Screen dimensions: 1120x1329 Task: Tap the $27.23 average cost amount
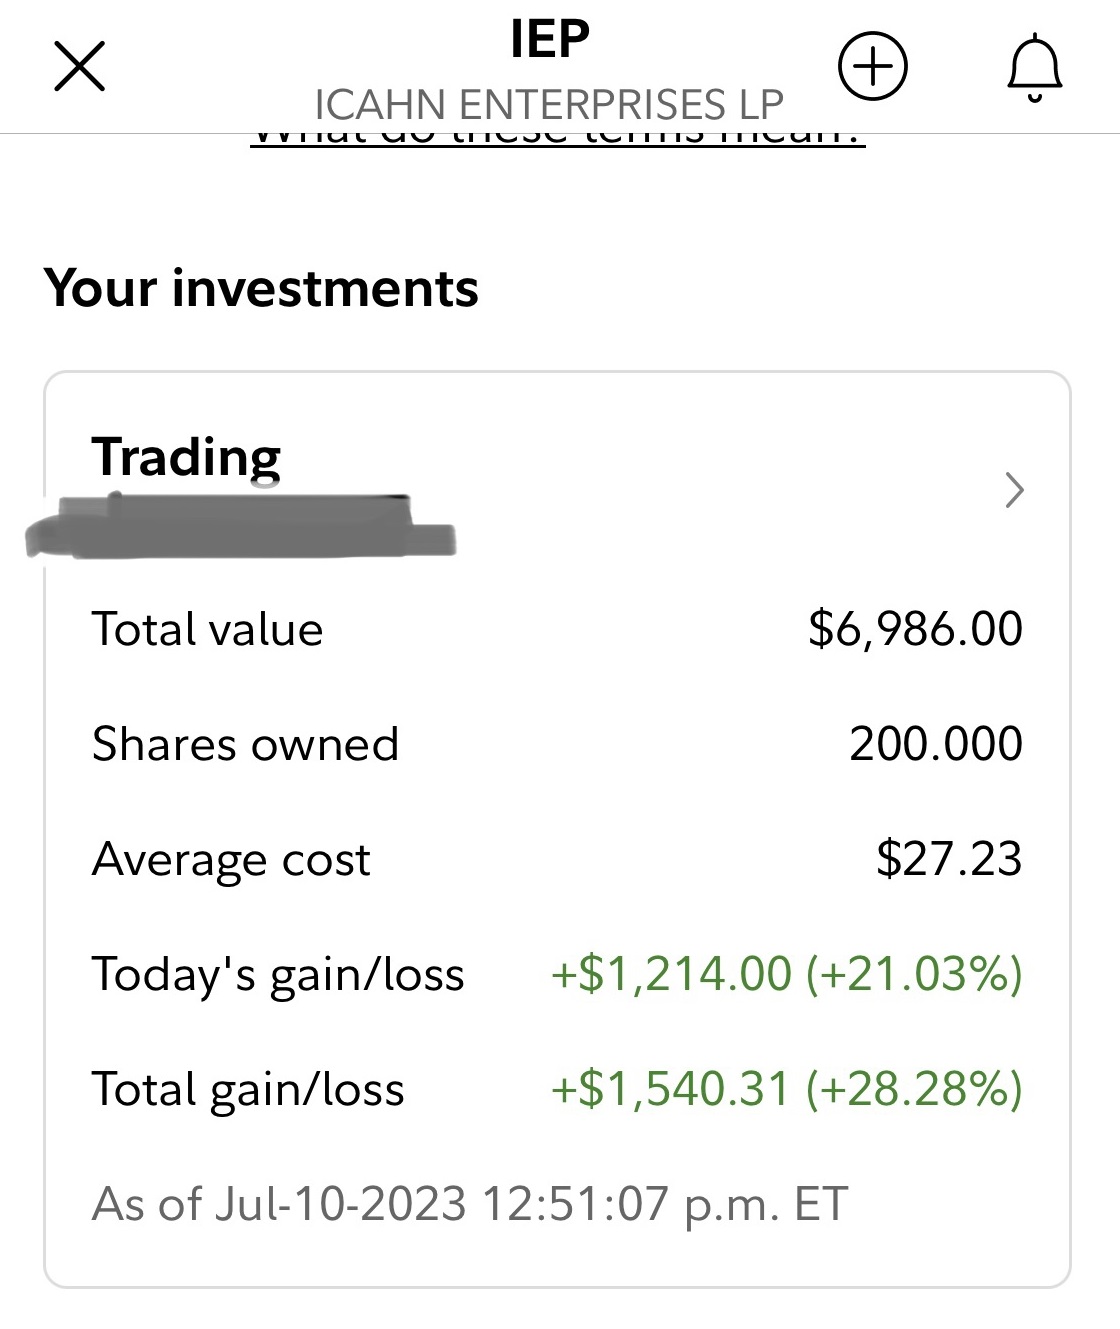tap(948, 859)
